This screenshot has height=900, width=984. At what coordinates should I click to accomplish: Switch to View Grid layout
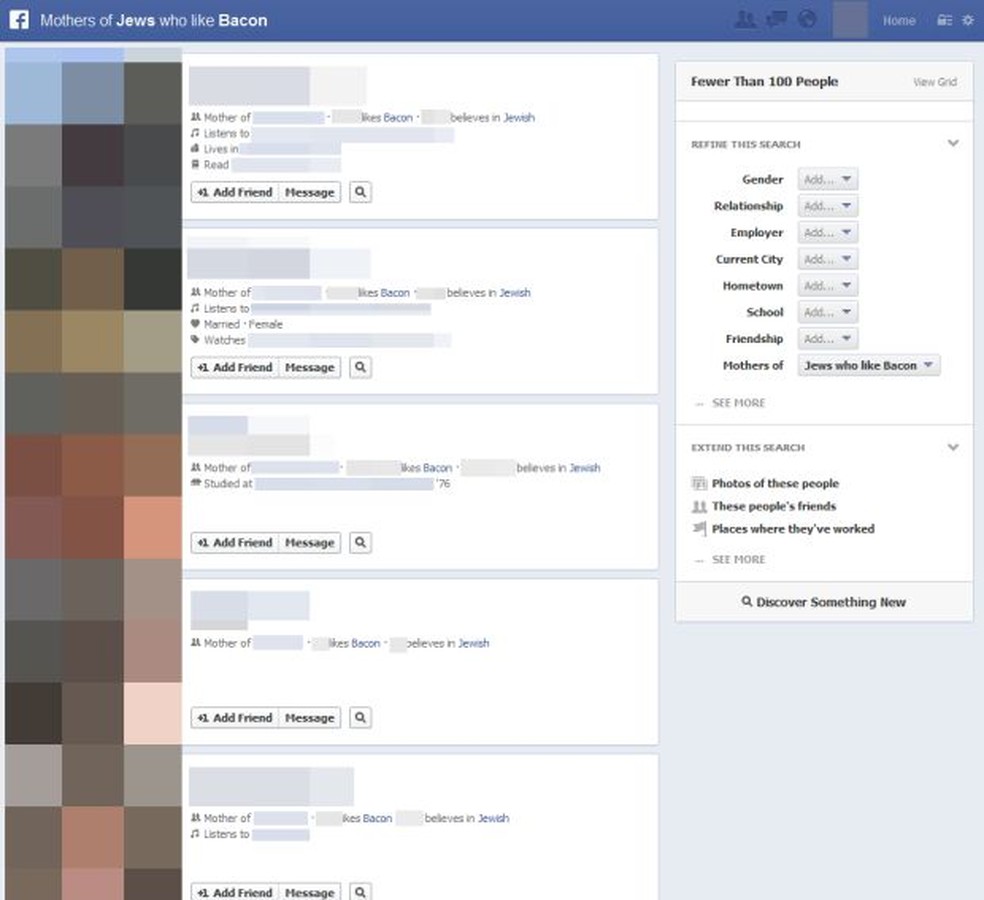(x=935, y=82)
